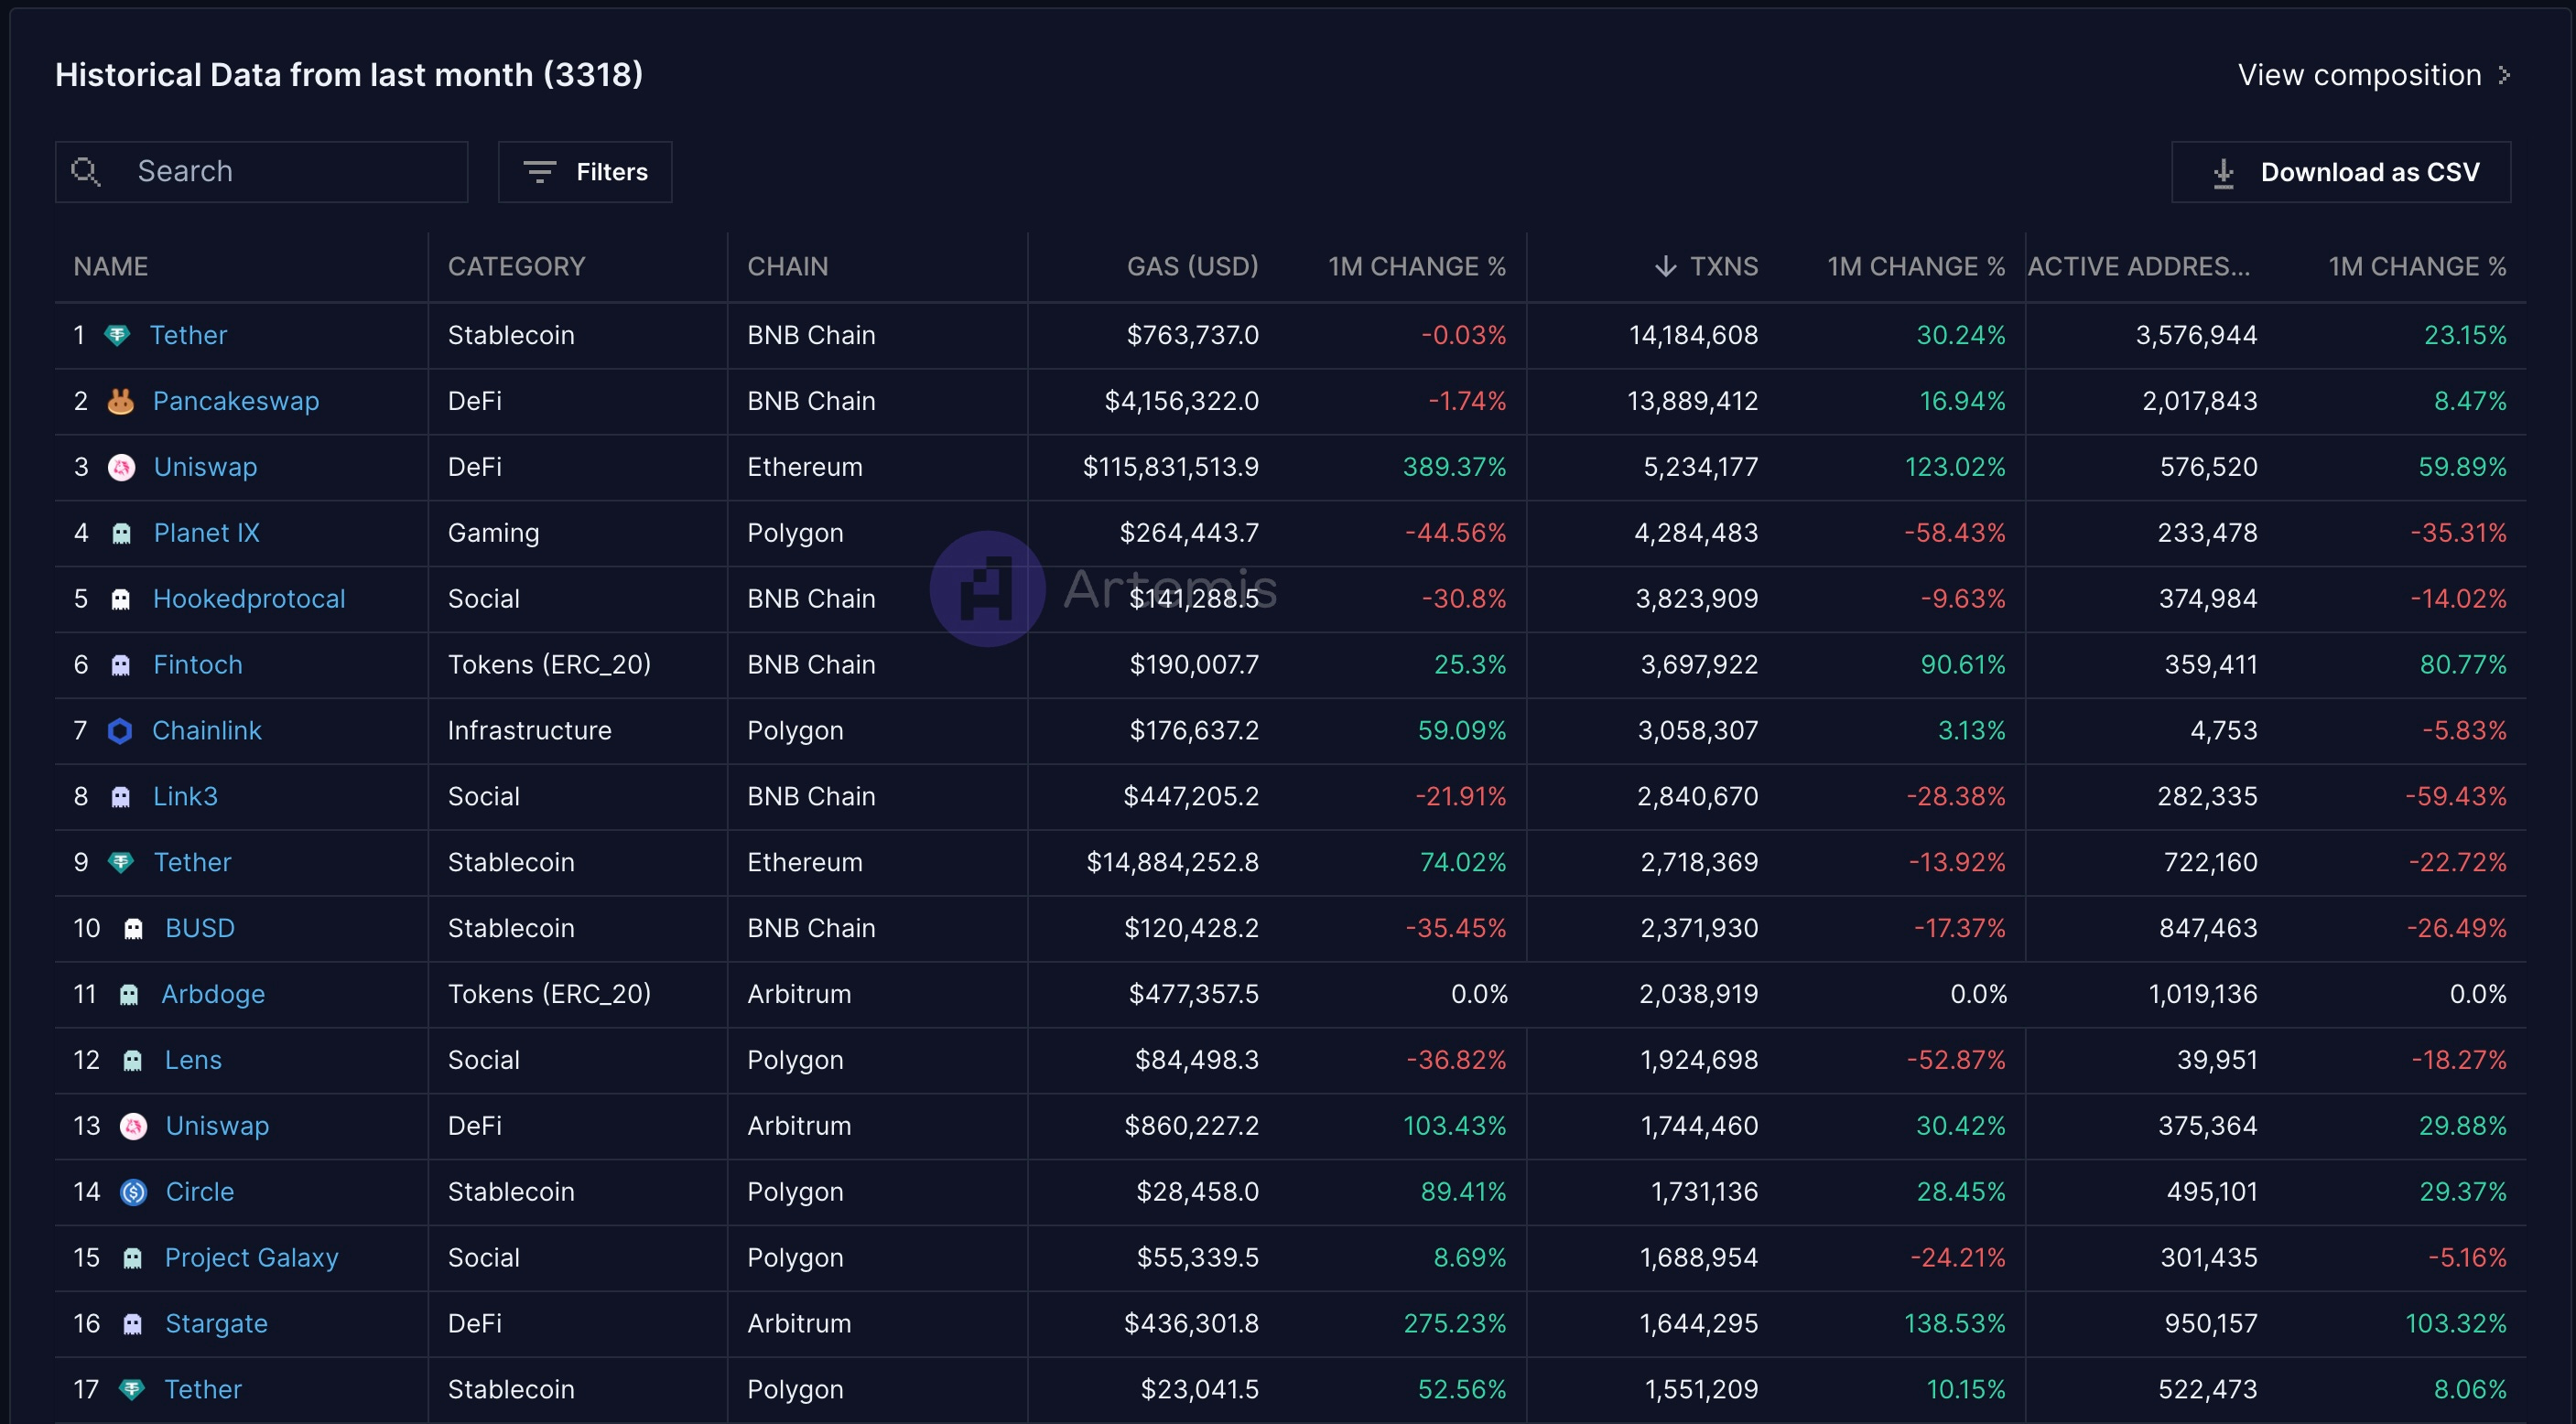The width and height of the screenshot is (2576, 1424).
Task: Click the Stargate ghost icon
Action: click(x=132, y=1324)
